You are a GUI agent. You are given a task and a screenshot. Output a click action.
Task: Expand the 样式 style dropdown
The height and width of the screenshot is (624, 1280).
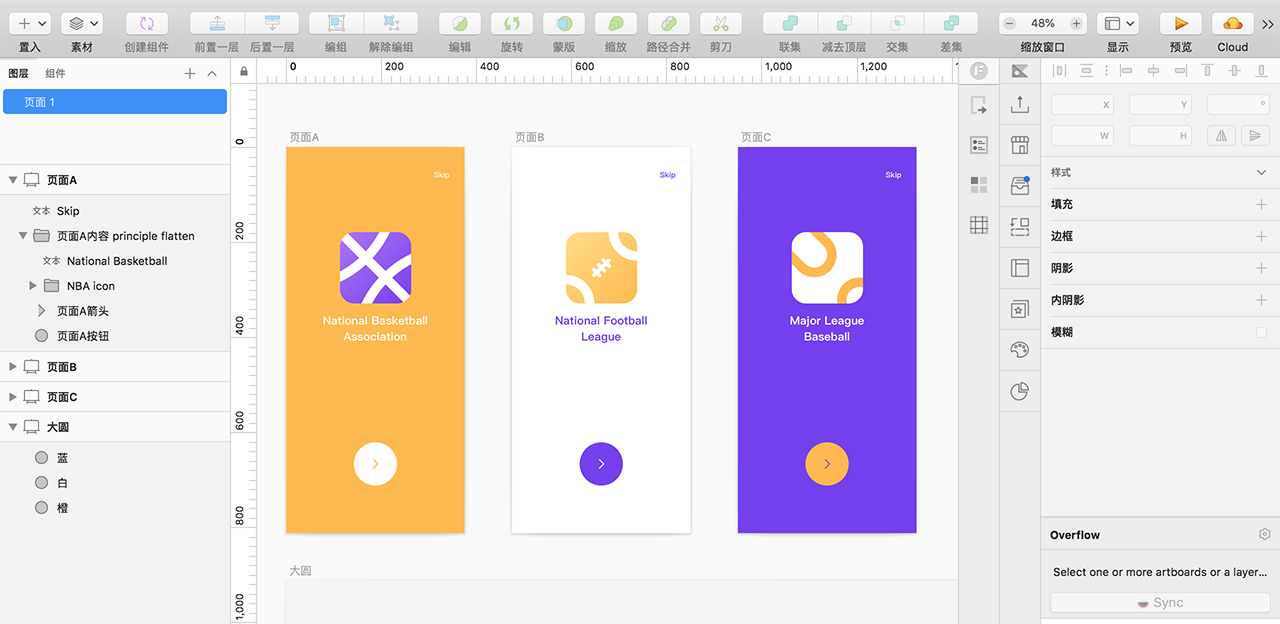click(x=1261, y=173)
